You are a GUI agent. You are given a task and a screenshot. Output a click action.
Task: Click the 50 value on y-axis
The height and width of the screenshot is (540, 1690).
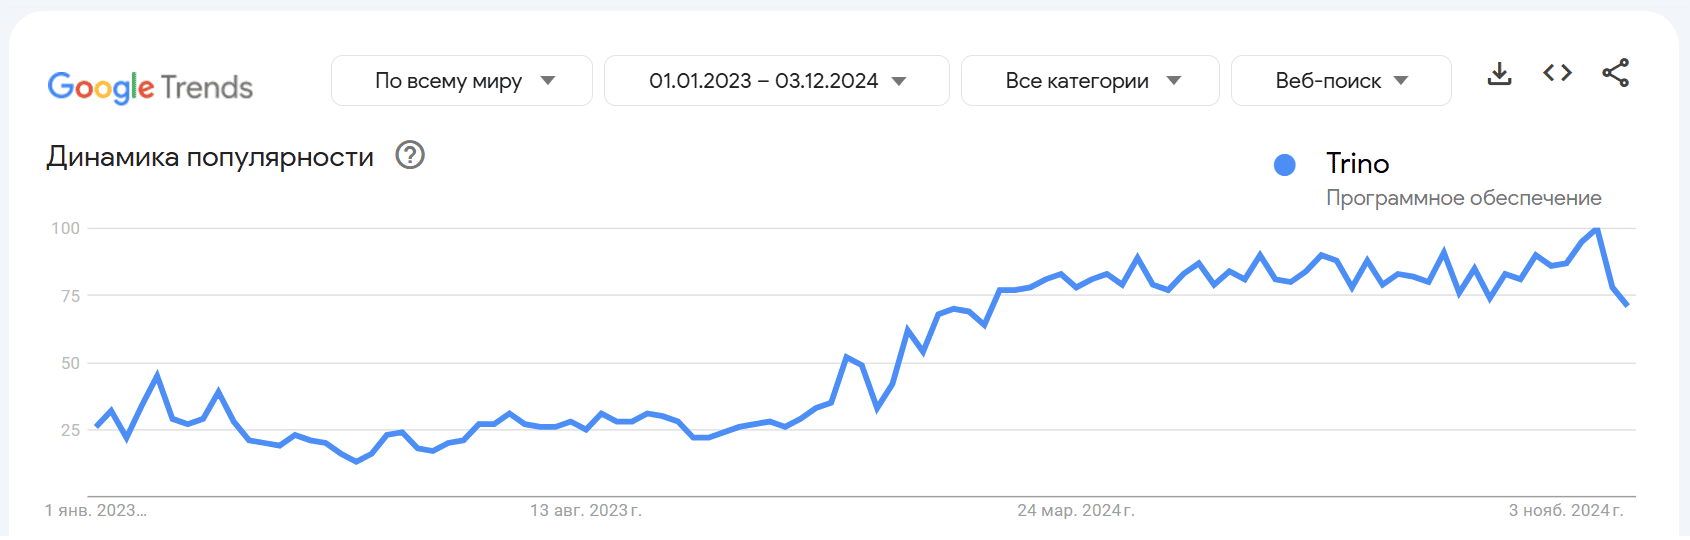[x=70, y=363]
